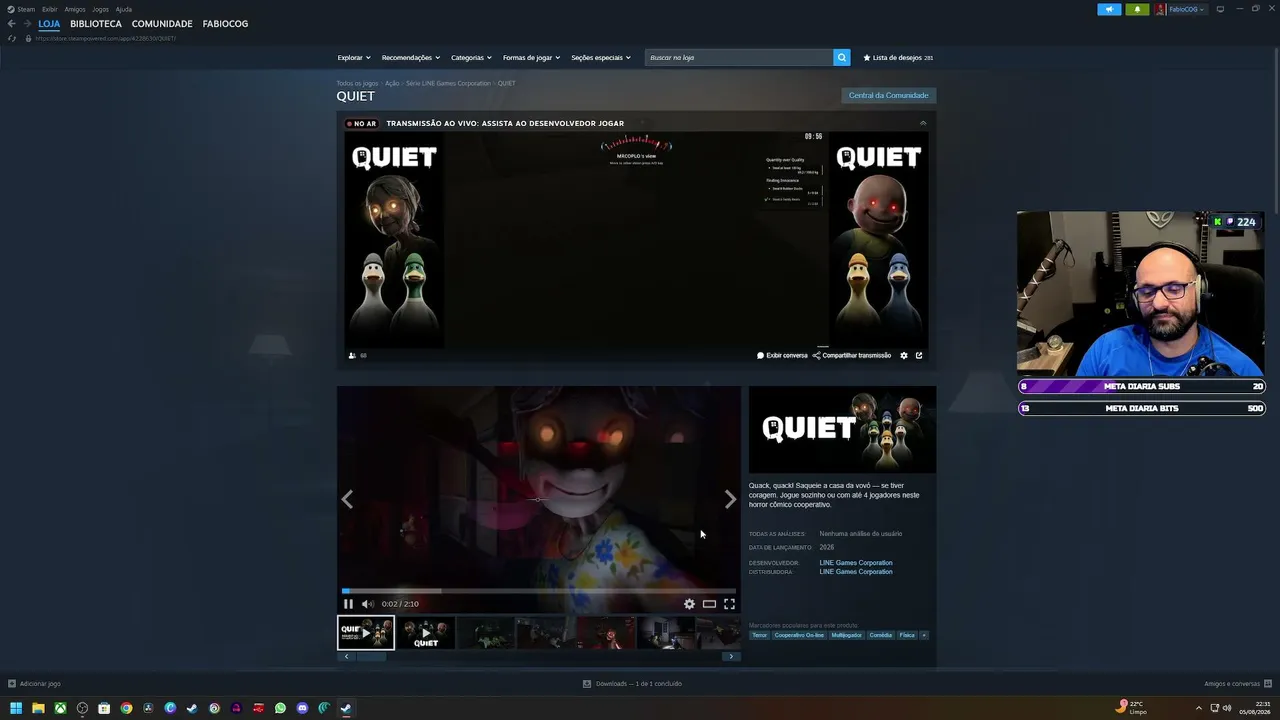
Task: Open the FABIOCOG profile tab
Action: [225, 24]
